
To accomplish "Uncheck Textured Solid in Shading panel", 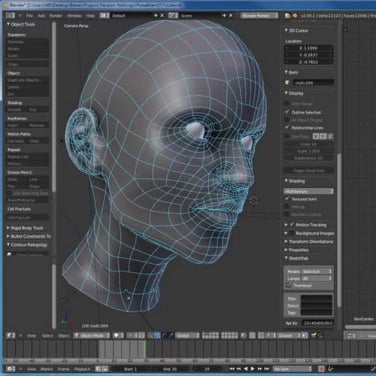I will coord(287,199).
